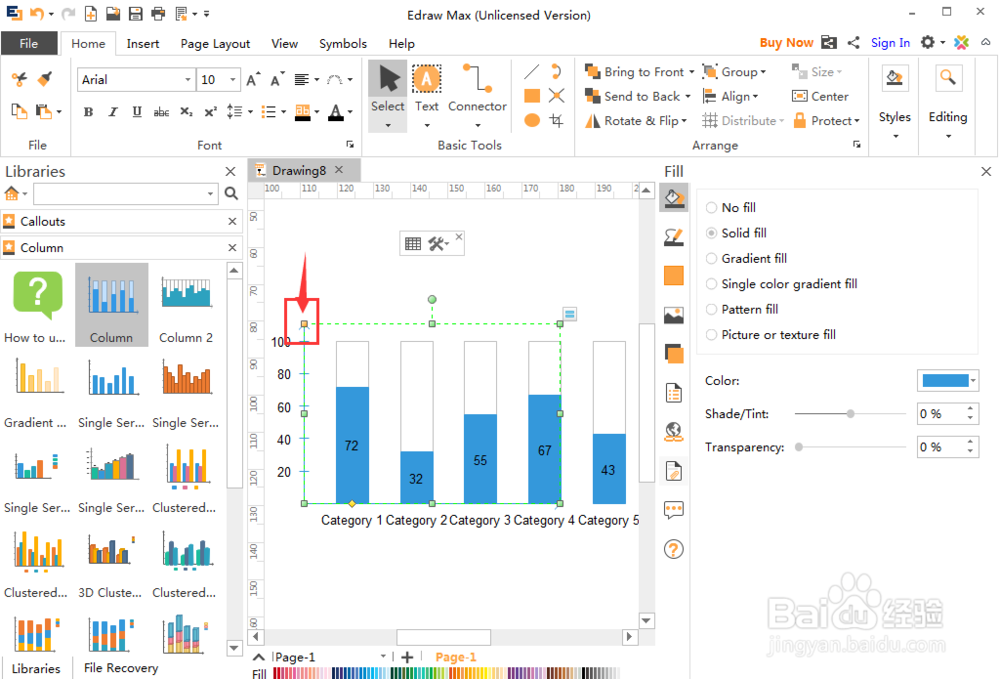This screenshot has height=679, width=1000.
Task: Switch to the Page Layout tab
Action: click(x=215, y=43)
